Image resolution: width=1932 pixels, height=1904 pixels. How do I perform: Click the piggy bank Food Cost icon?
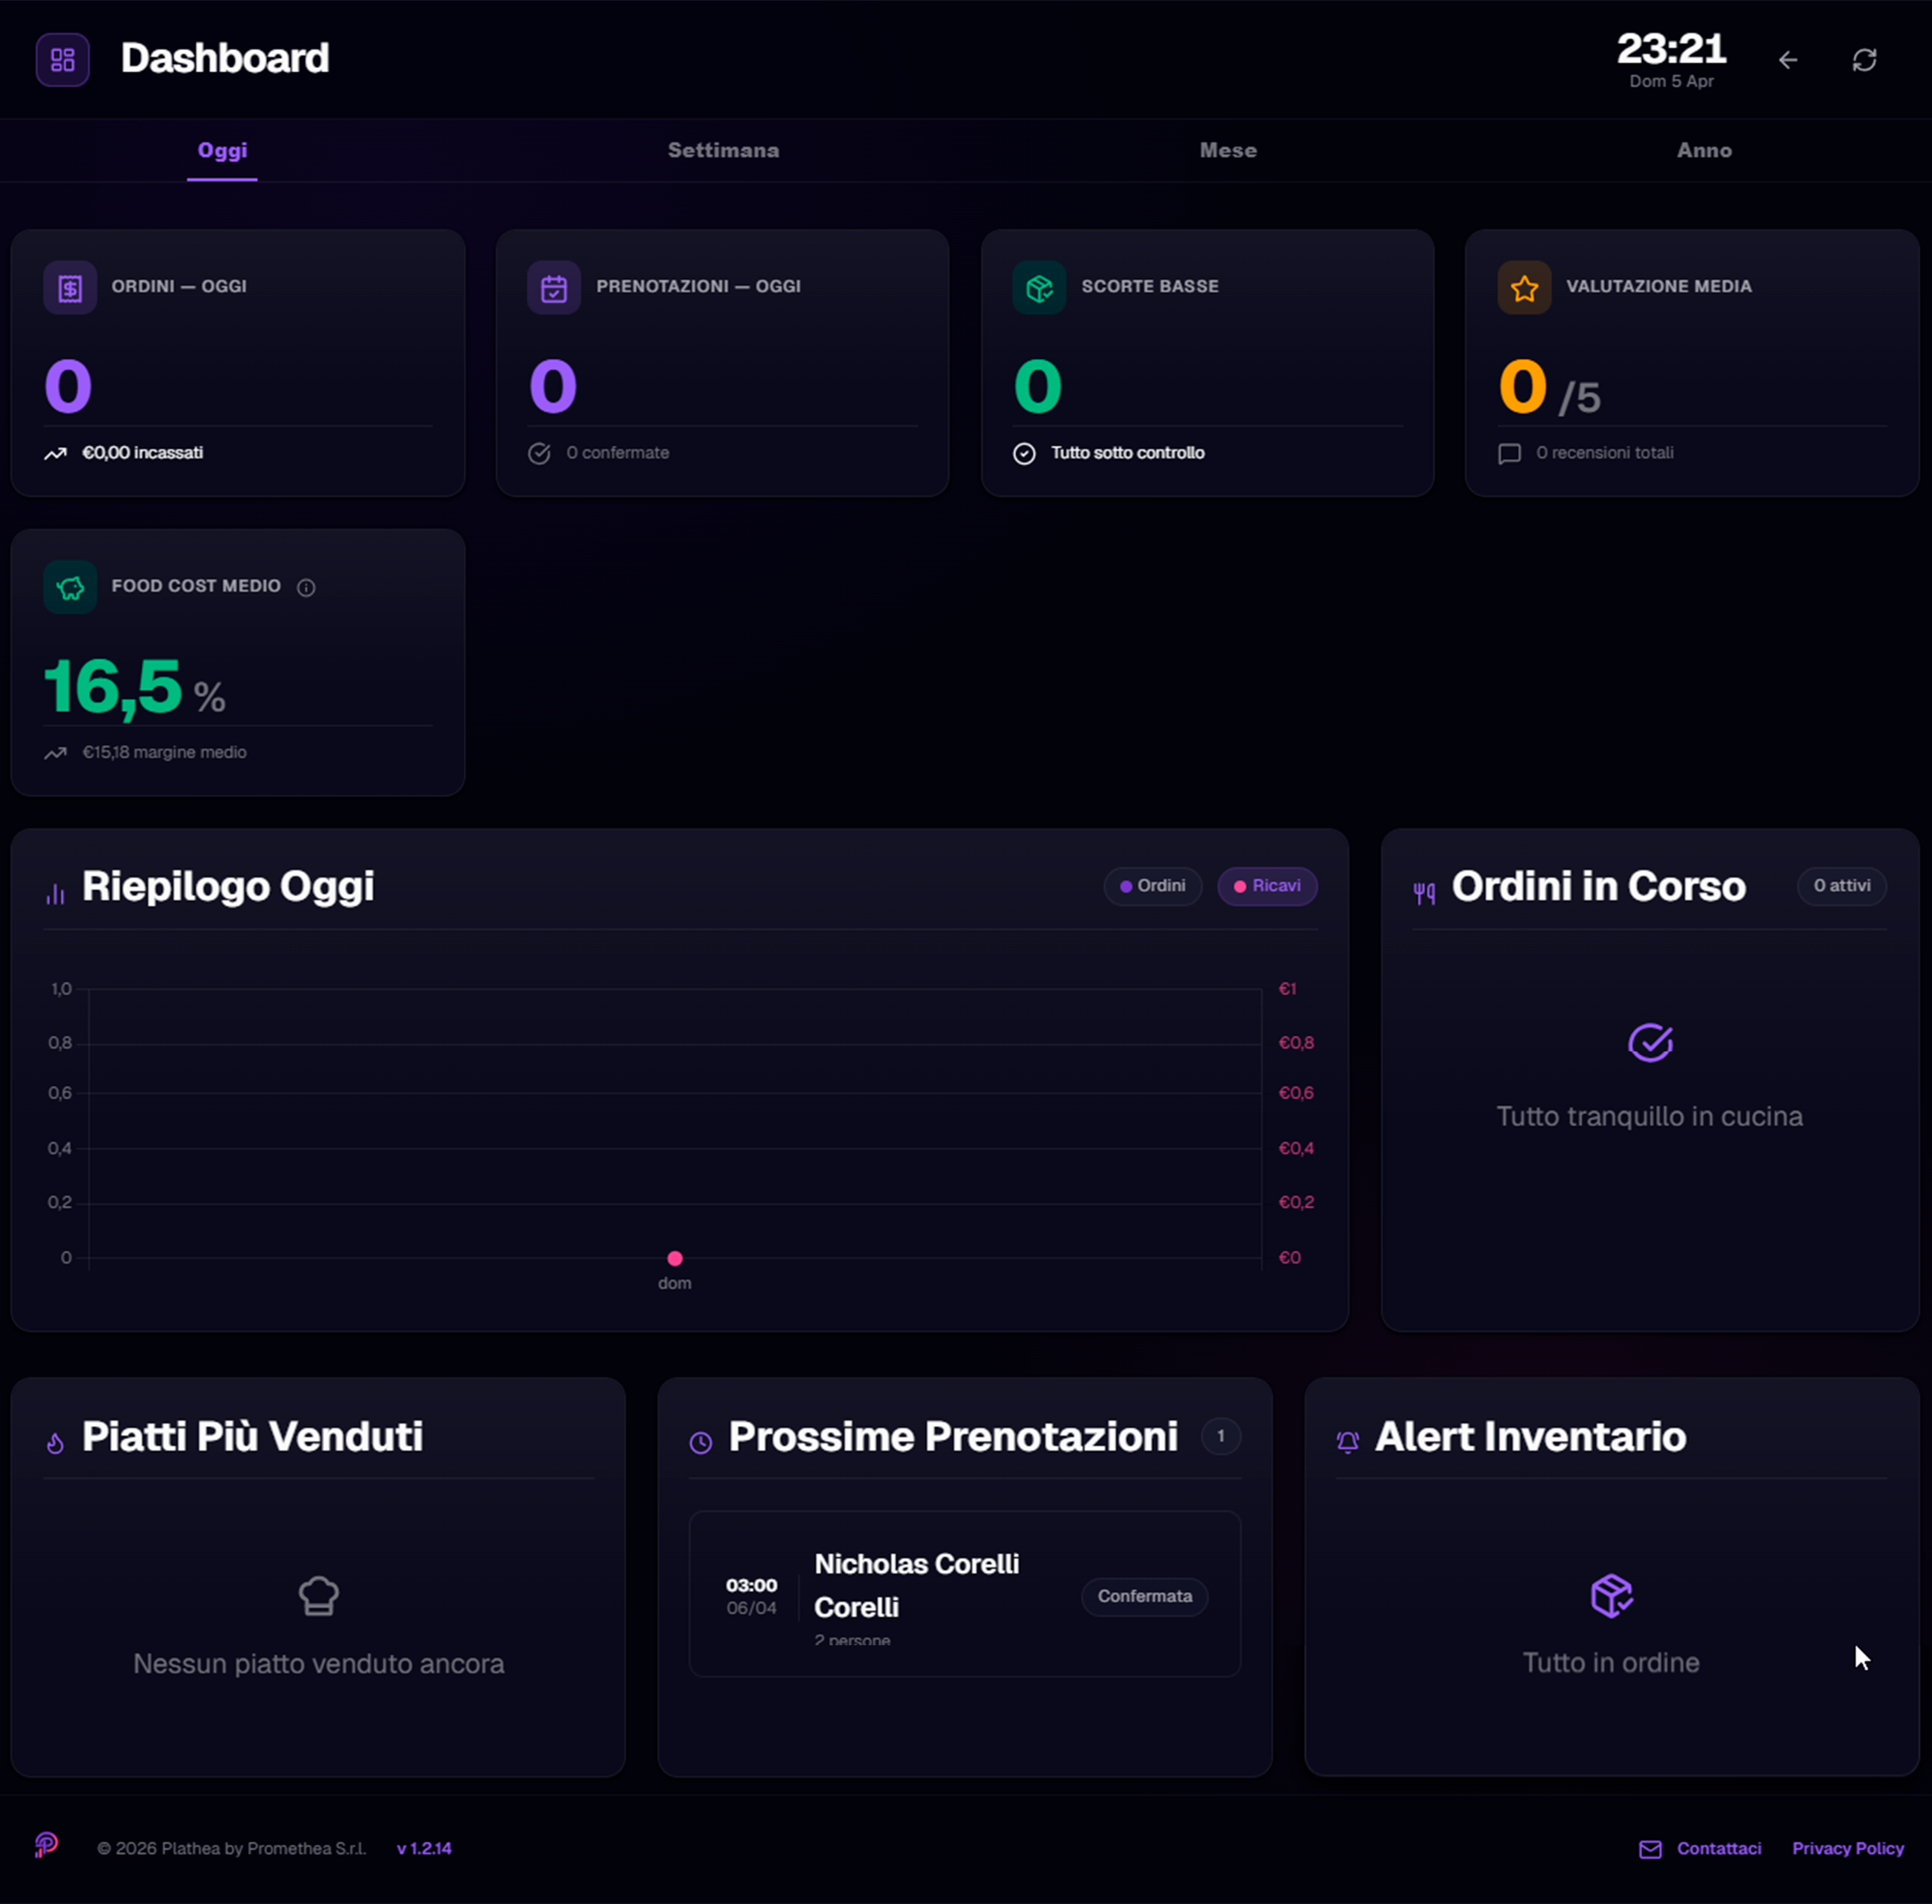(70, 587)
